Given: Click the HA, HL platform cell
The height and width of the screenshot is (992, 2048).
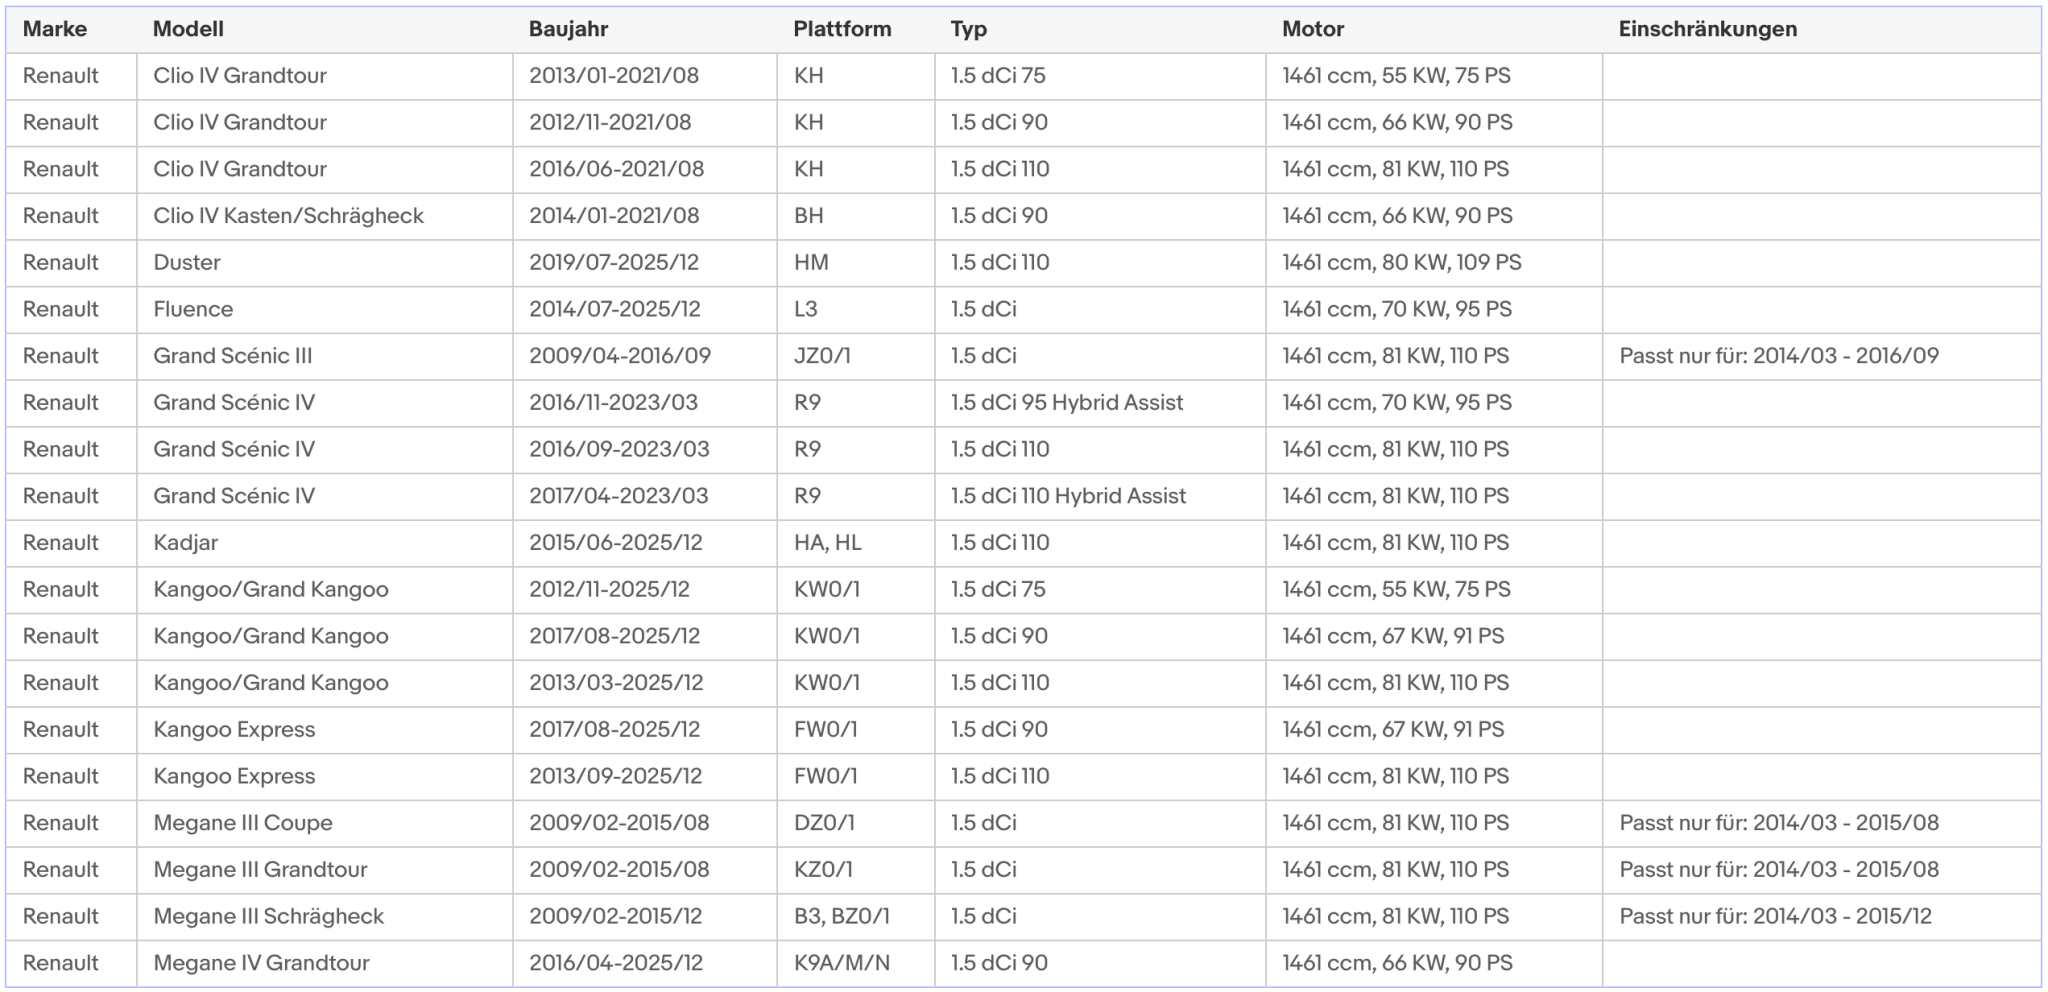Looking at the screenshot, I should pyautogui.click(x=856, y=543).
